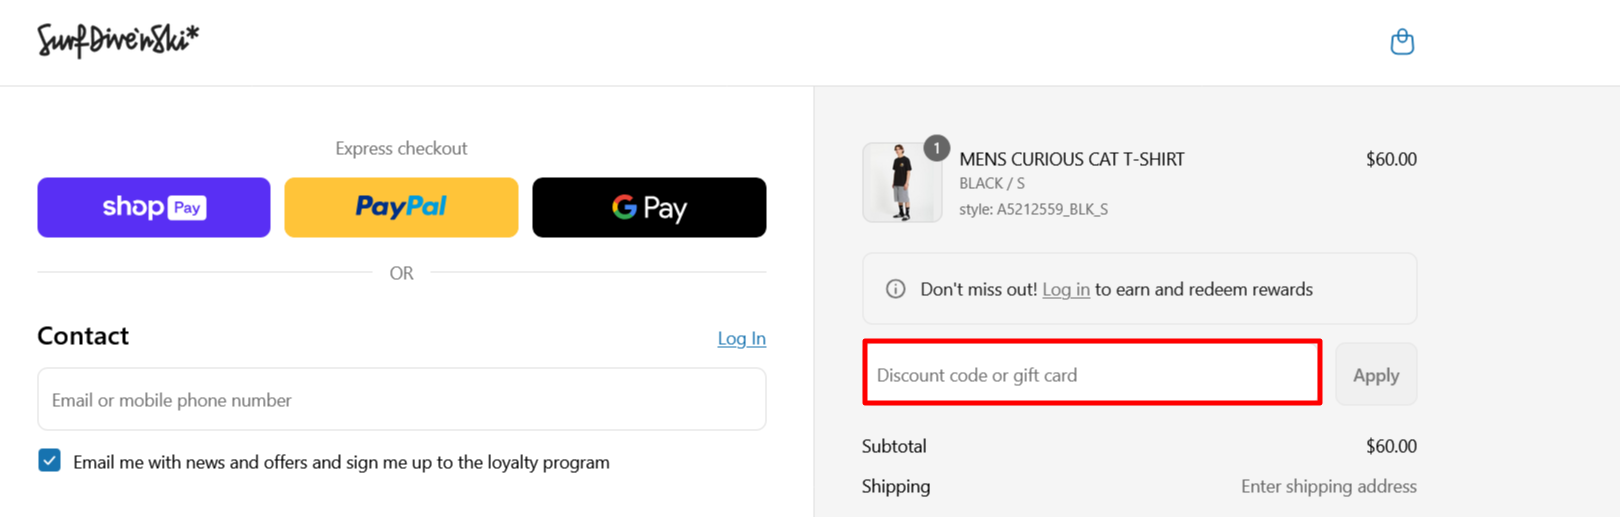The image size is (1620, 517).
Task: Click the BLACK / S variant text
Action: pos(991,183)
